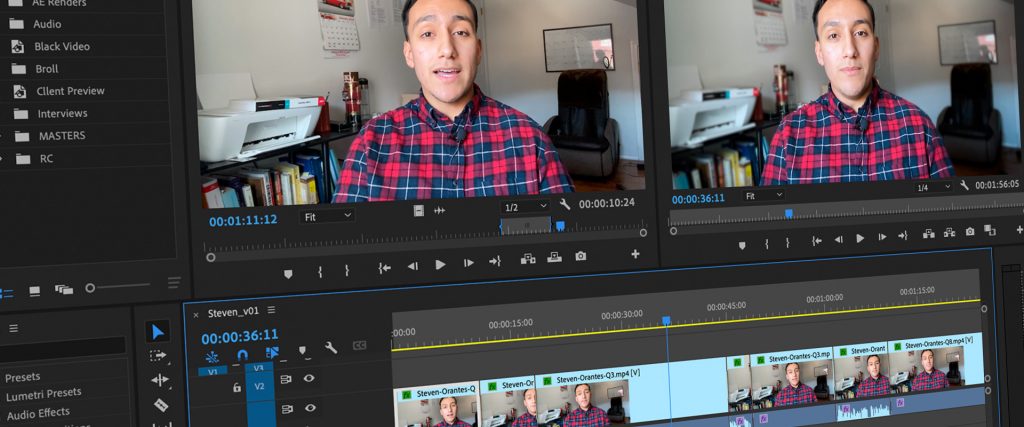Open the Source monitor button editor plus
Viewport: 1024px width, 427px height.
[x=635, y=253]
